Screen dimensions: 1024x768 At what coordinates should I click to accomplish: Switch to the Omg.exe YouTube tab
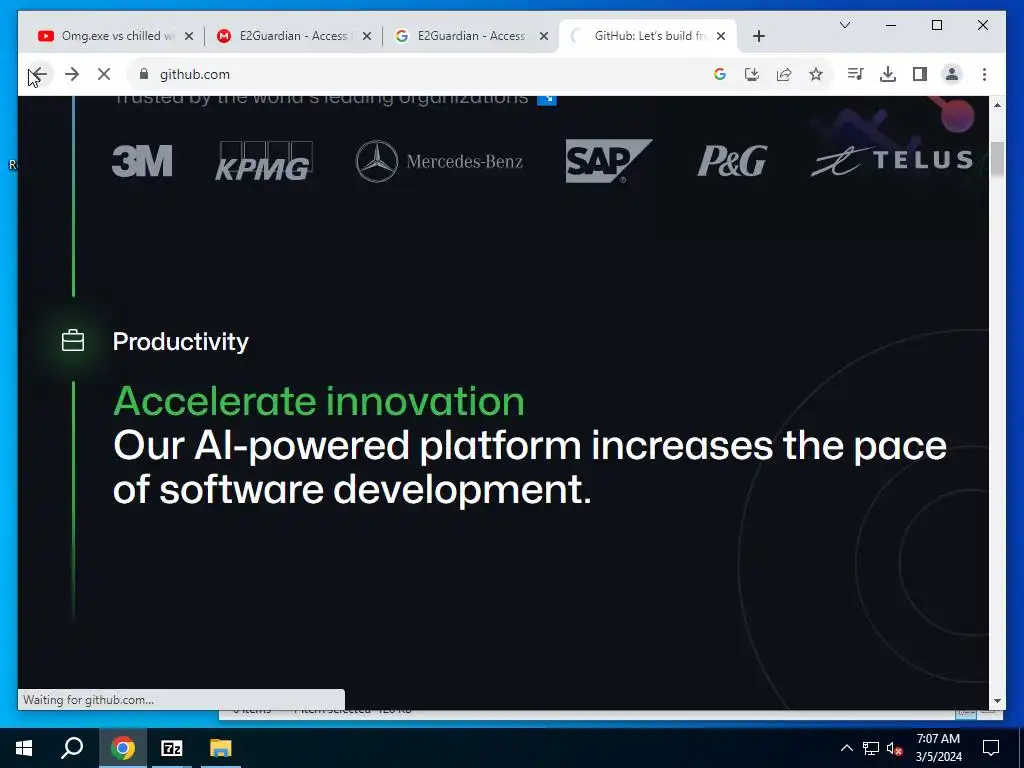coord(114,36)
